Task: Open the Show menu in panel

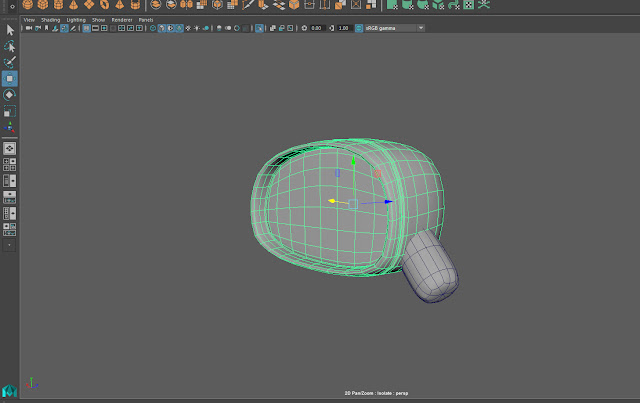Action: coord(98,20)
